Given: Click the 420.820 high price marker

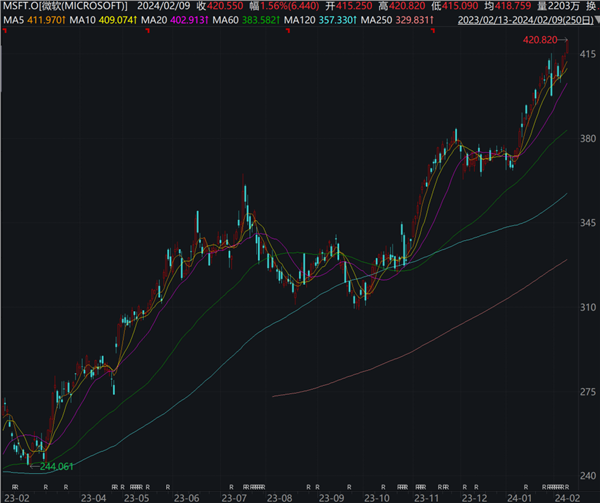Looking at the screenshot, I should [539, 41].
